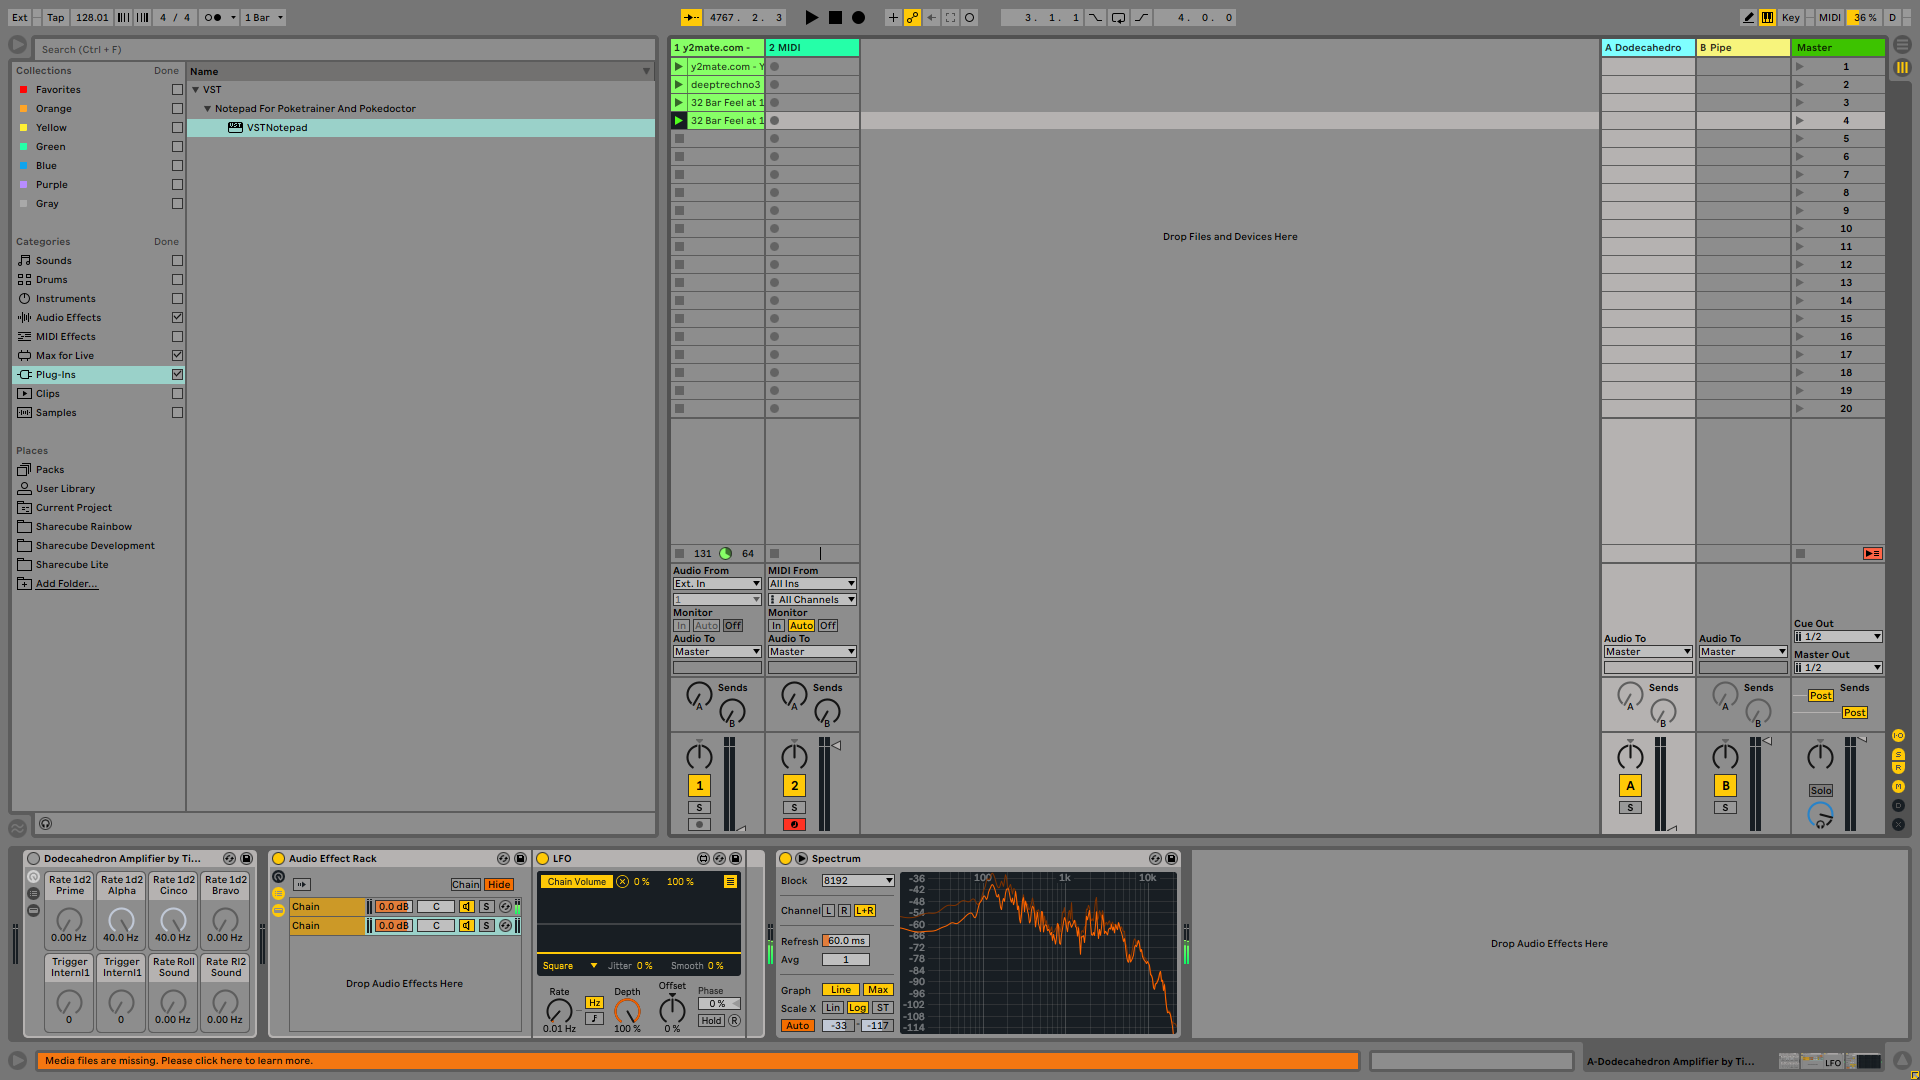Enable the Samples category checkbox

pos(177,413)
